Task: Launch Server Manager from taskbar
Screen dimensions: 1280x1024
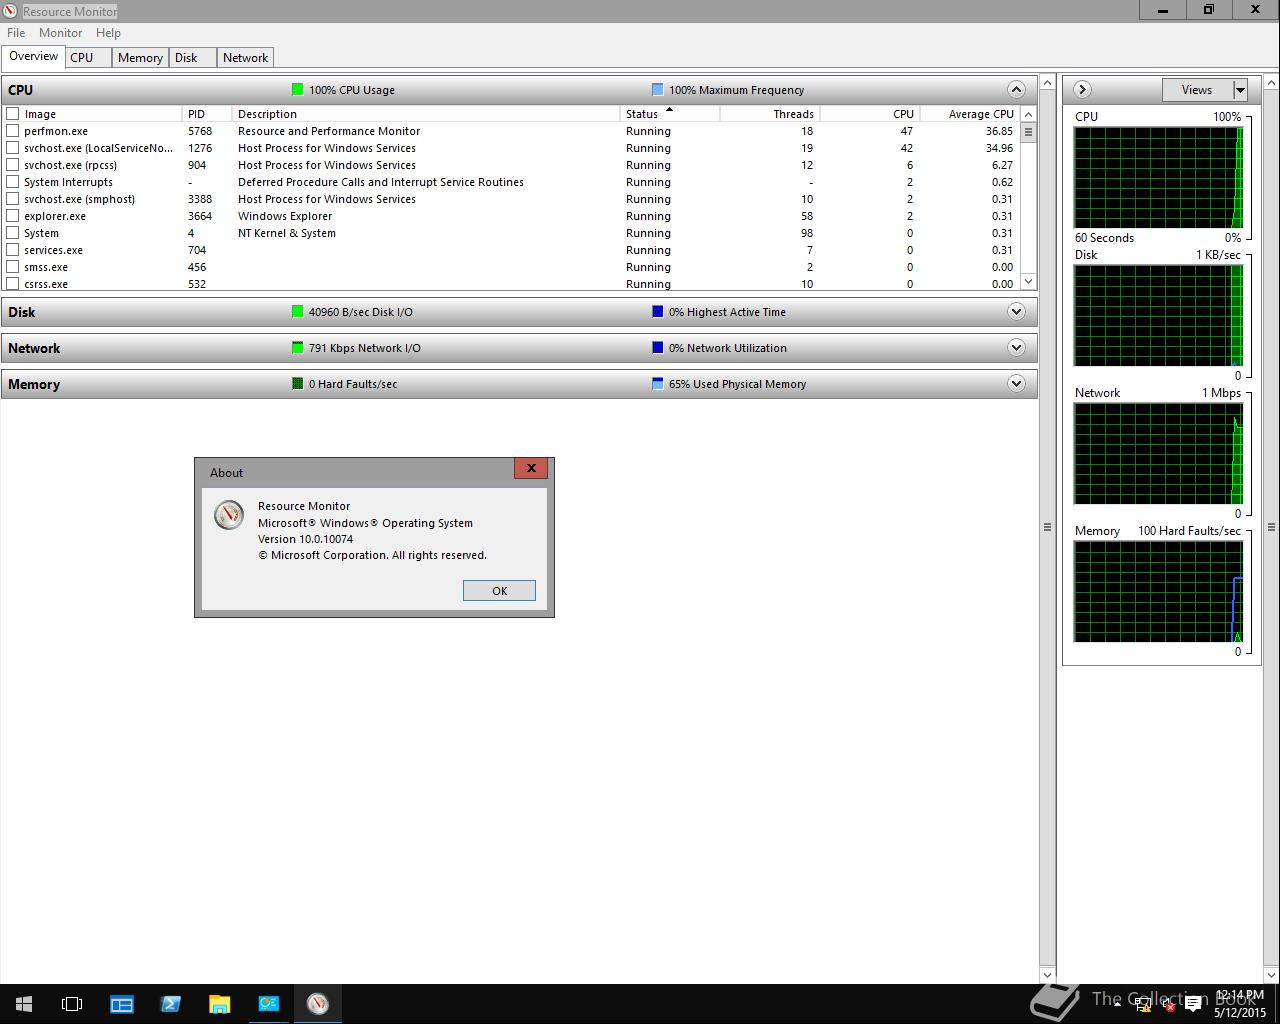Action: 122,1004
